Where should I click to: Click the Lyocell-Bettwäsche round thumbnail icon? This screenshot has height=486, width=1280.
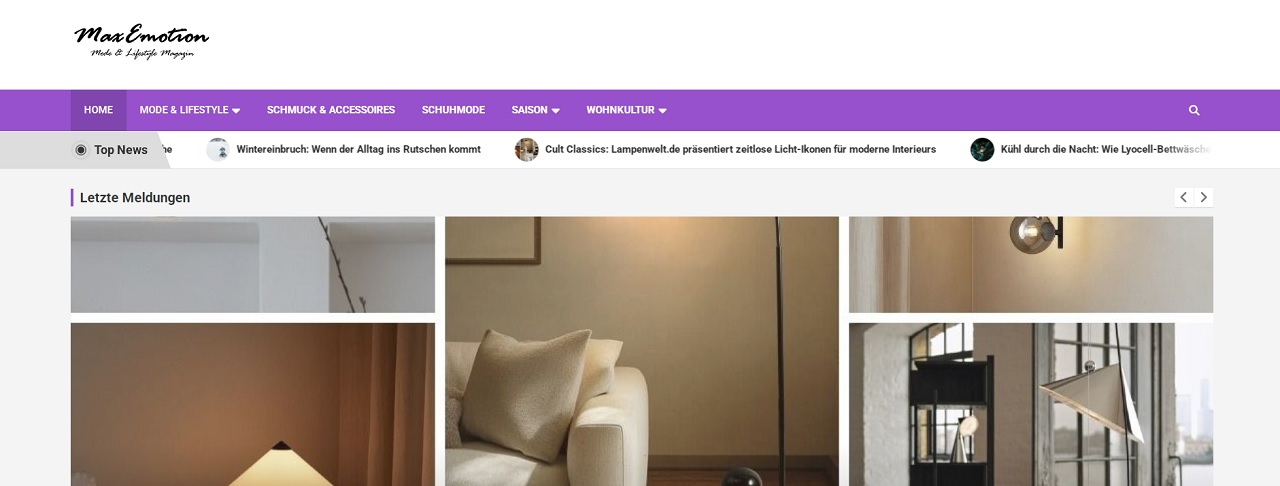coord(982,150)
